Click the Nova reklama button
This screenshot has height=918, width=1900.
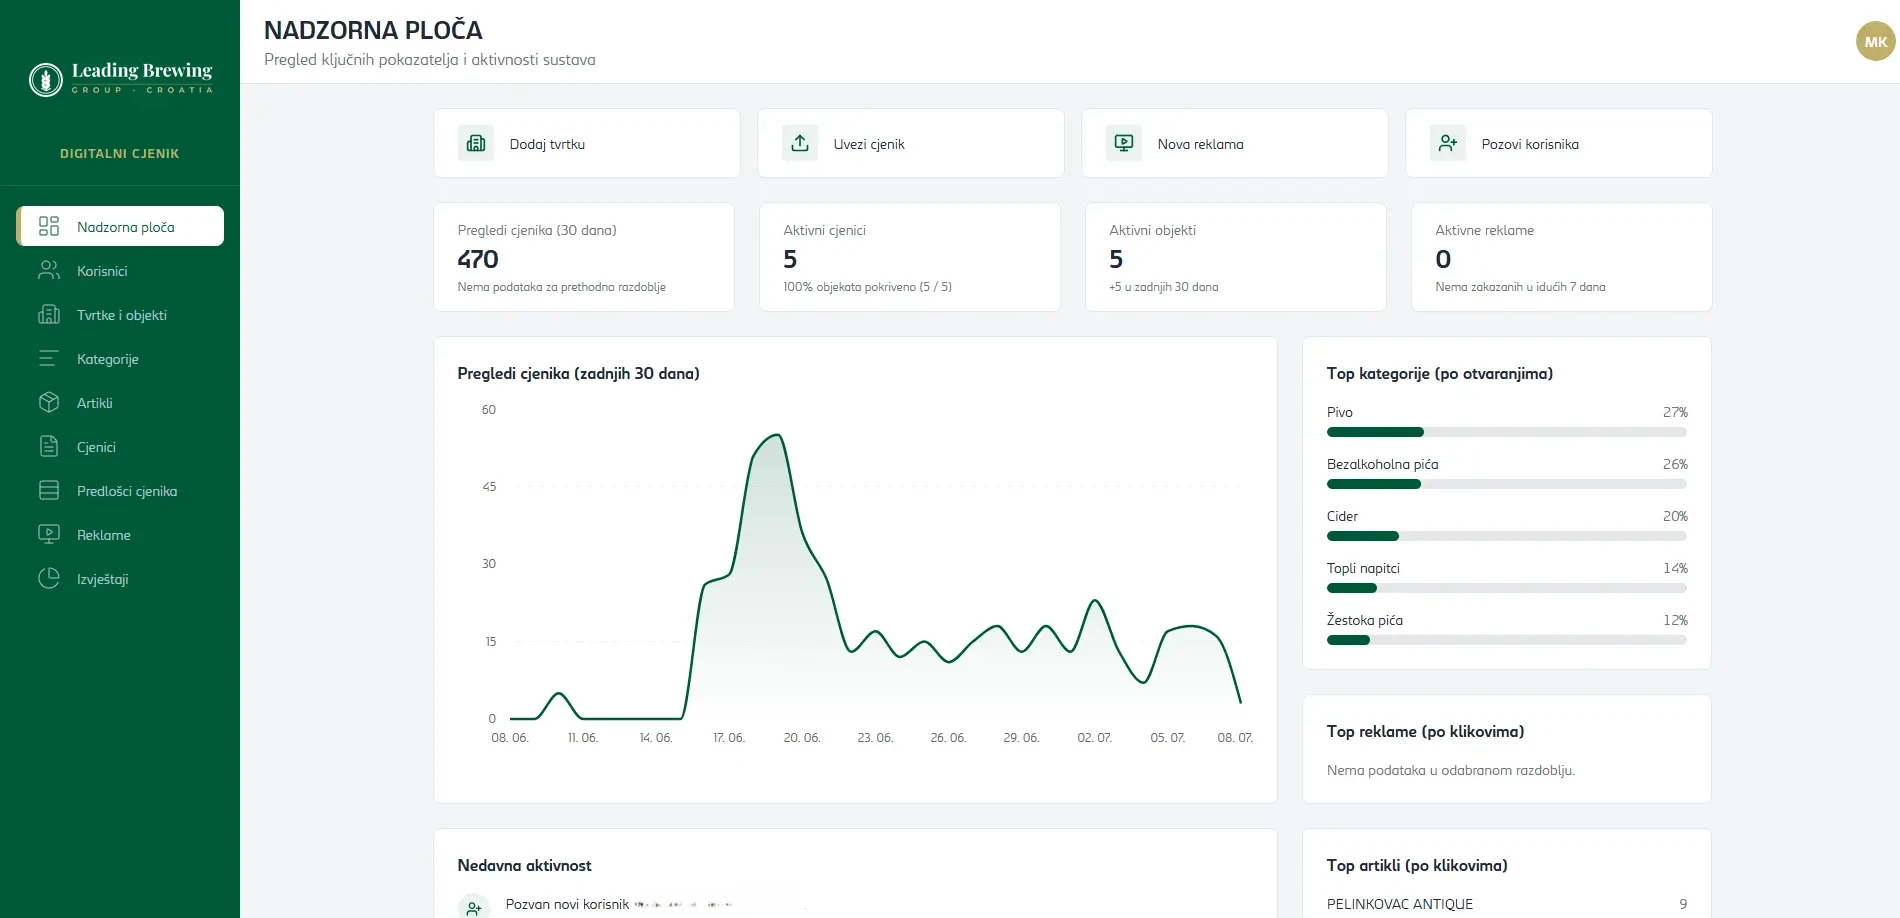(x=1235, y=143)
